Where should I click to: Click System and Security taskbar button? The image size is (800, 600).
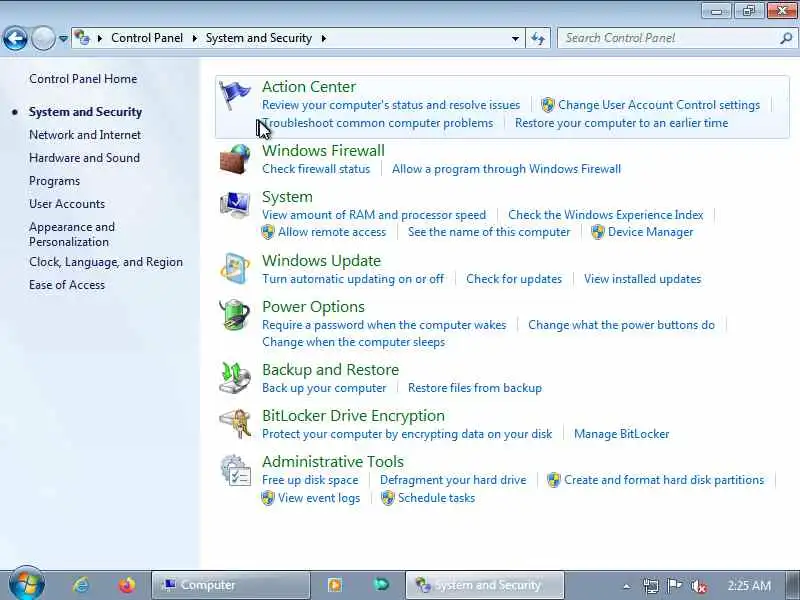coord(485,585)
